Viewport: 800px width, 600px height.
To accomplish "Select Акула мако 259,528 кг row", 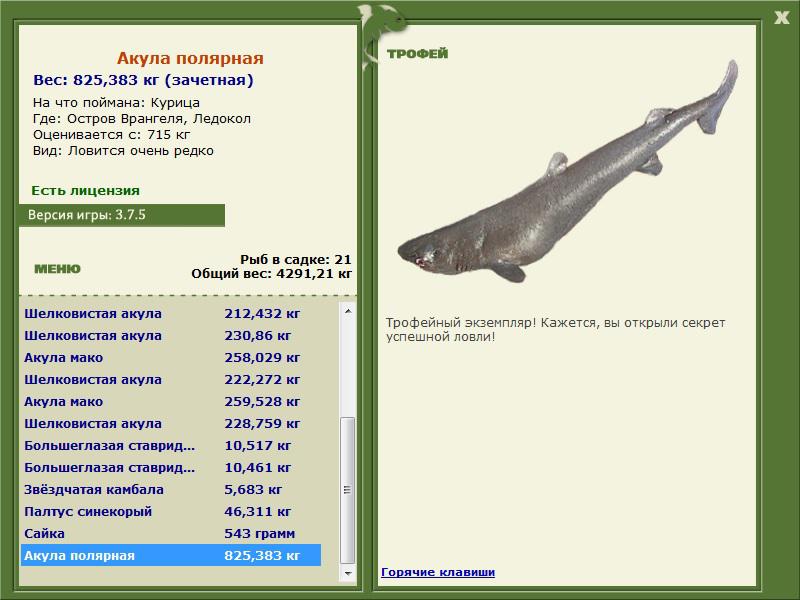I will click(x=171, y=402).
